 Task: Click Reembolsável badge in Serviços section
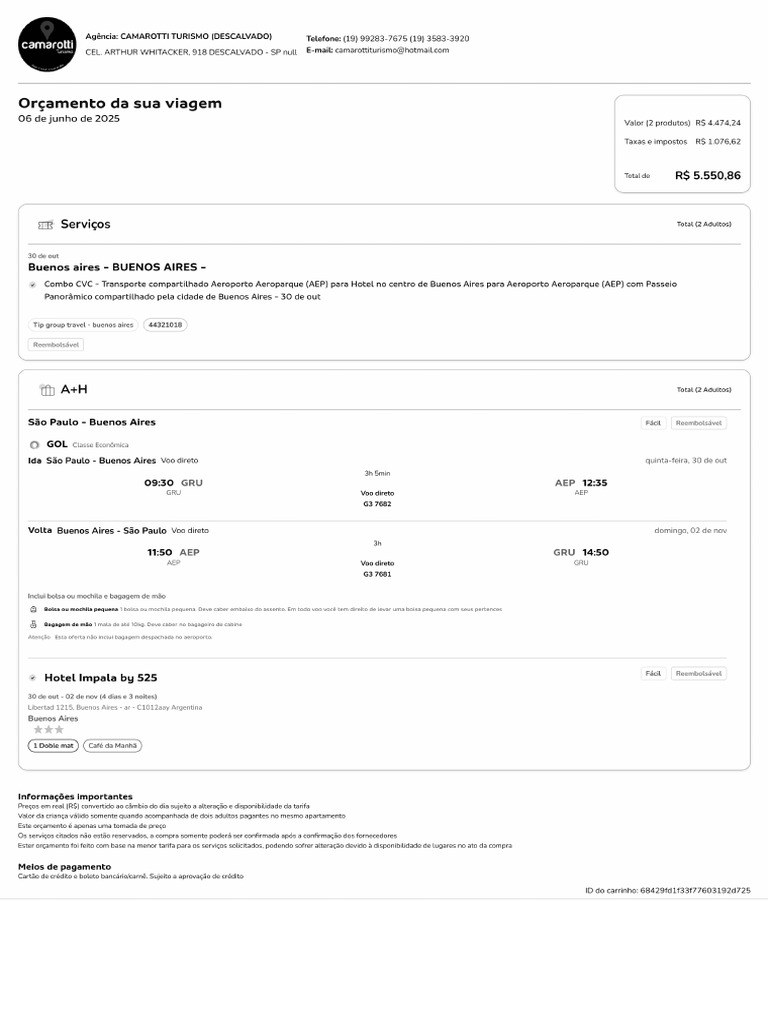point(56,345)
